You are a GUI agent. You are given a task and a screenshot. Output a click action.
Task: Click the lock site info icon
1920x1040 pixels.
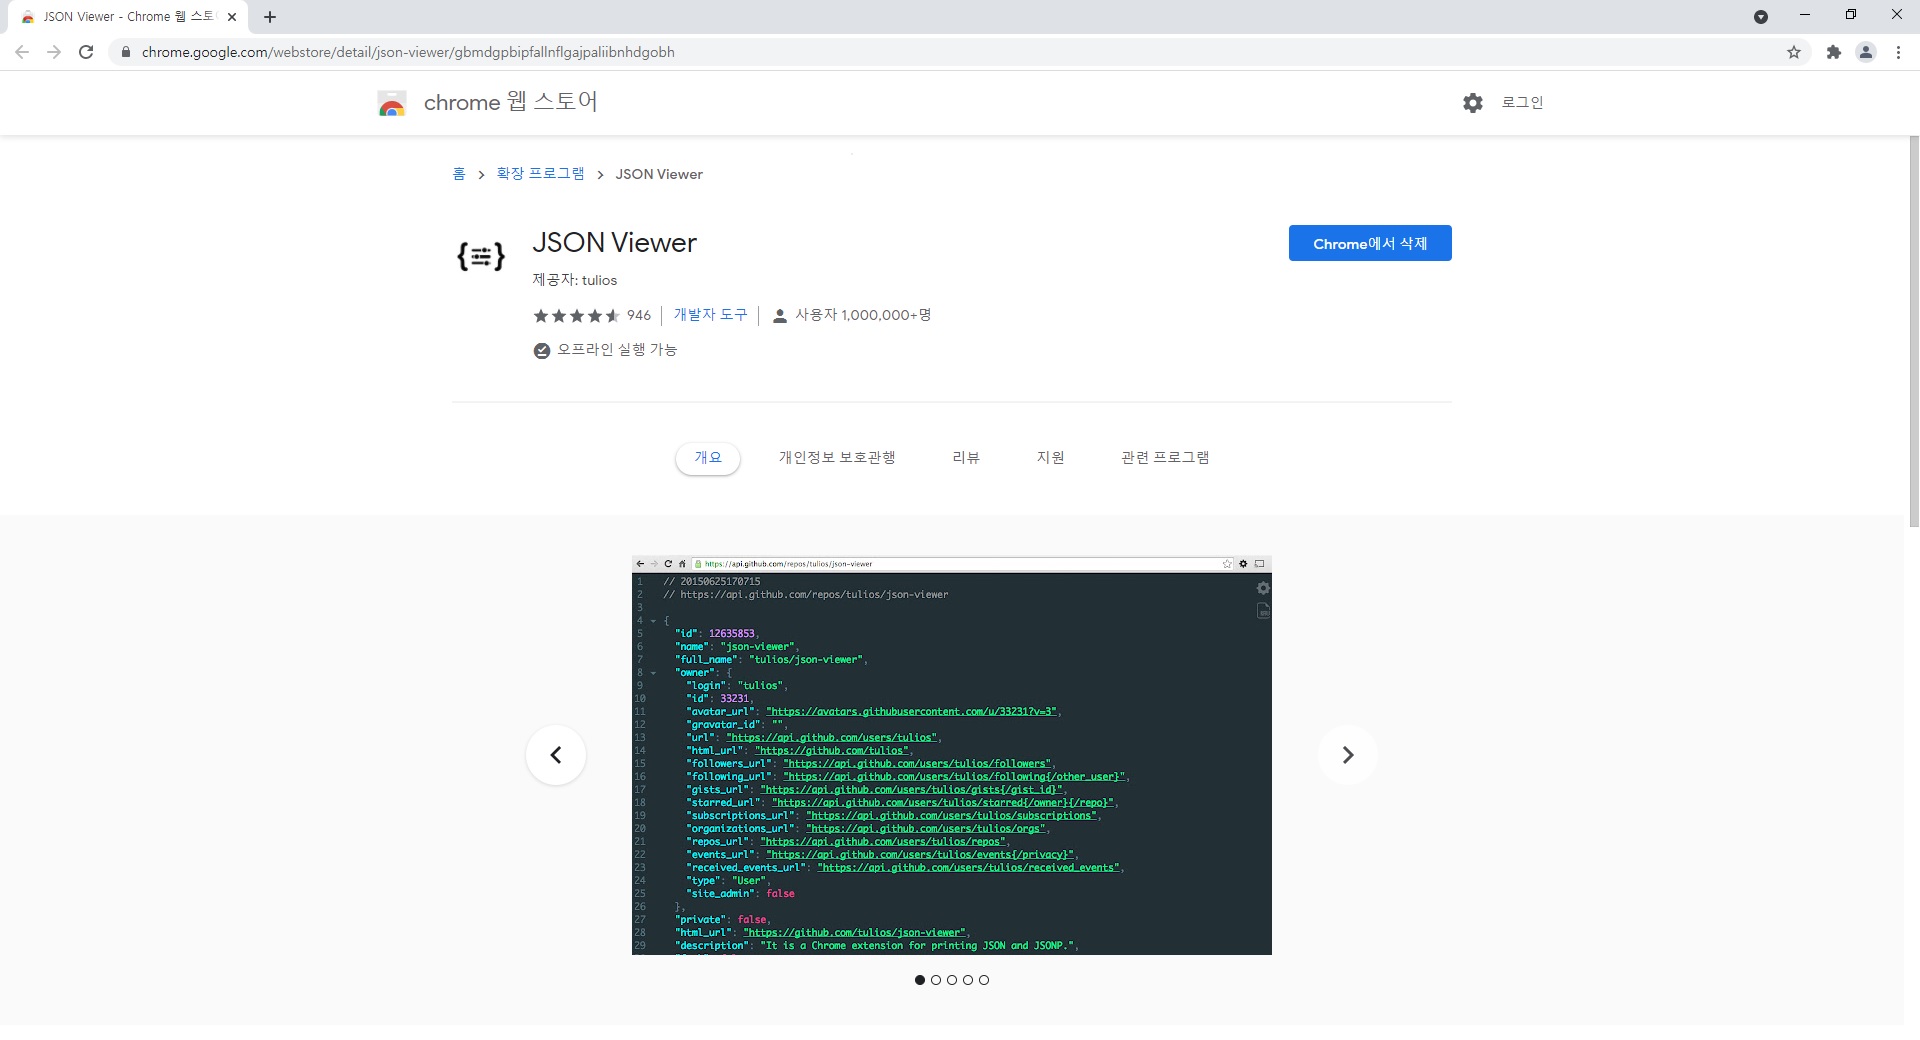[x=125, y=52]
